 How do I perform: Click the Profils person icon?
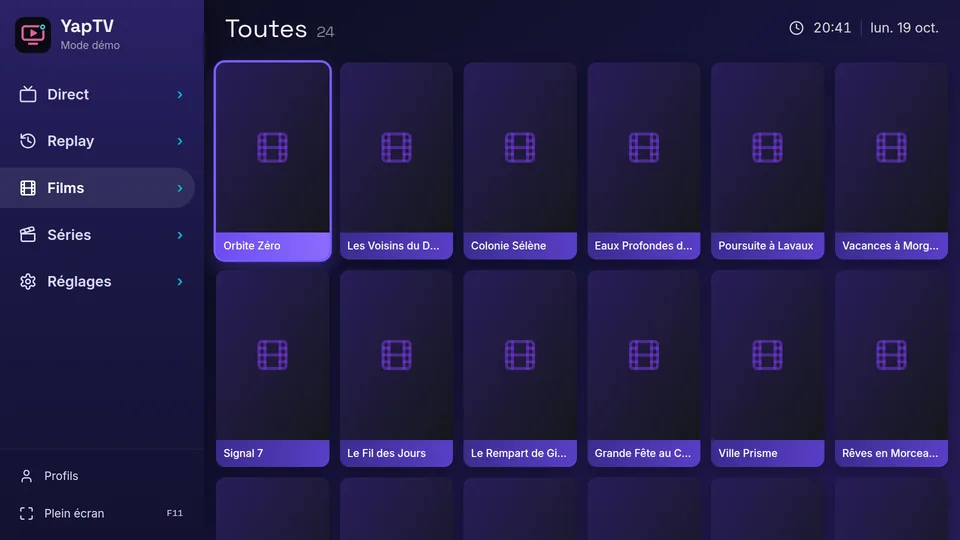(26, 476)
